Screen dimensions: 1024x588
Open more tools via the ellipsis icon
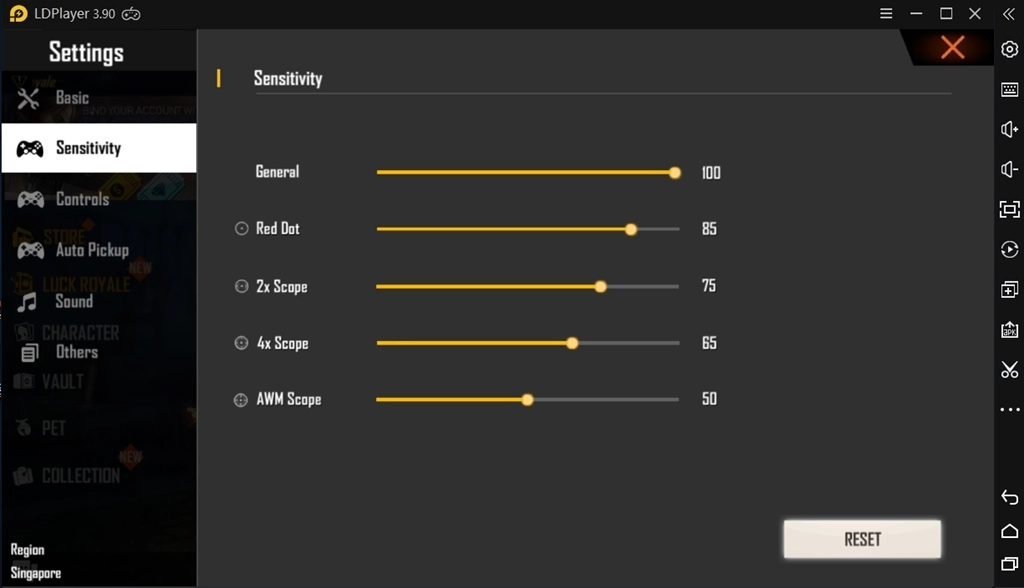[1009, 409]
